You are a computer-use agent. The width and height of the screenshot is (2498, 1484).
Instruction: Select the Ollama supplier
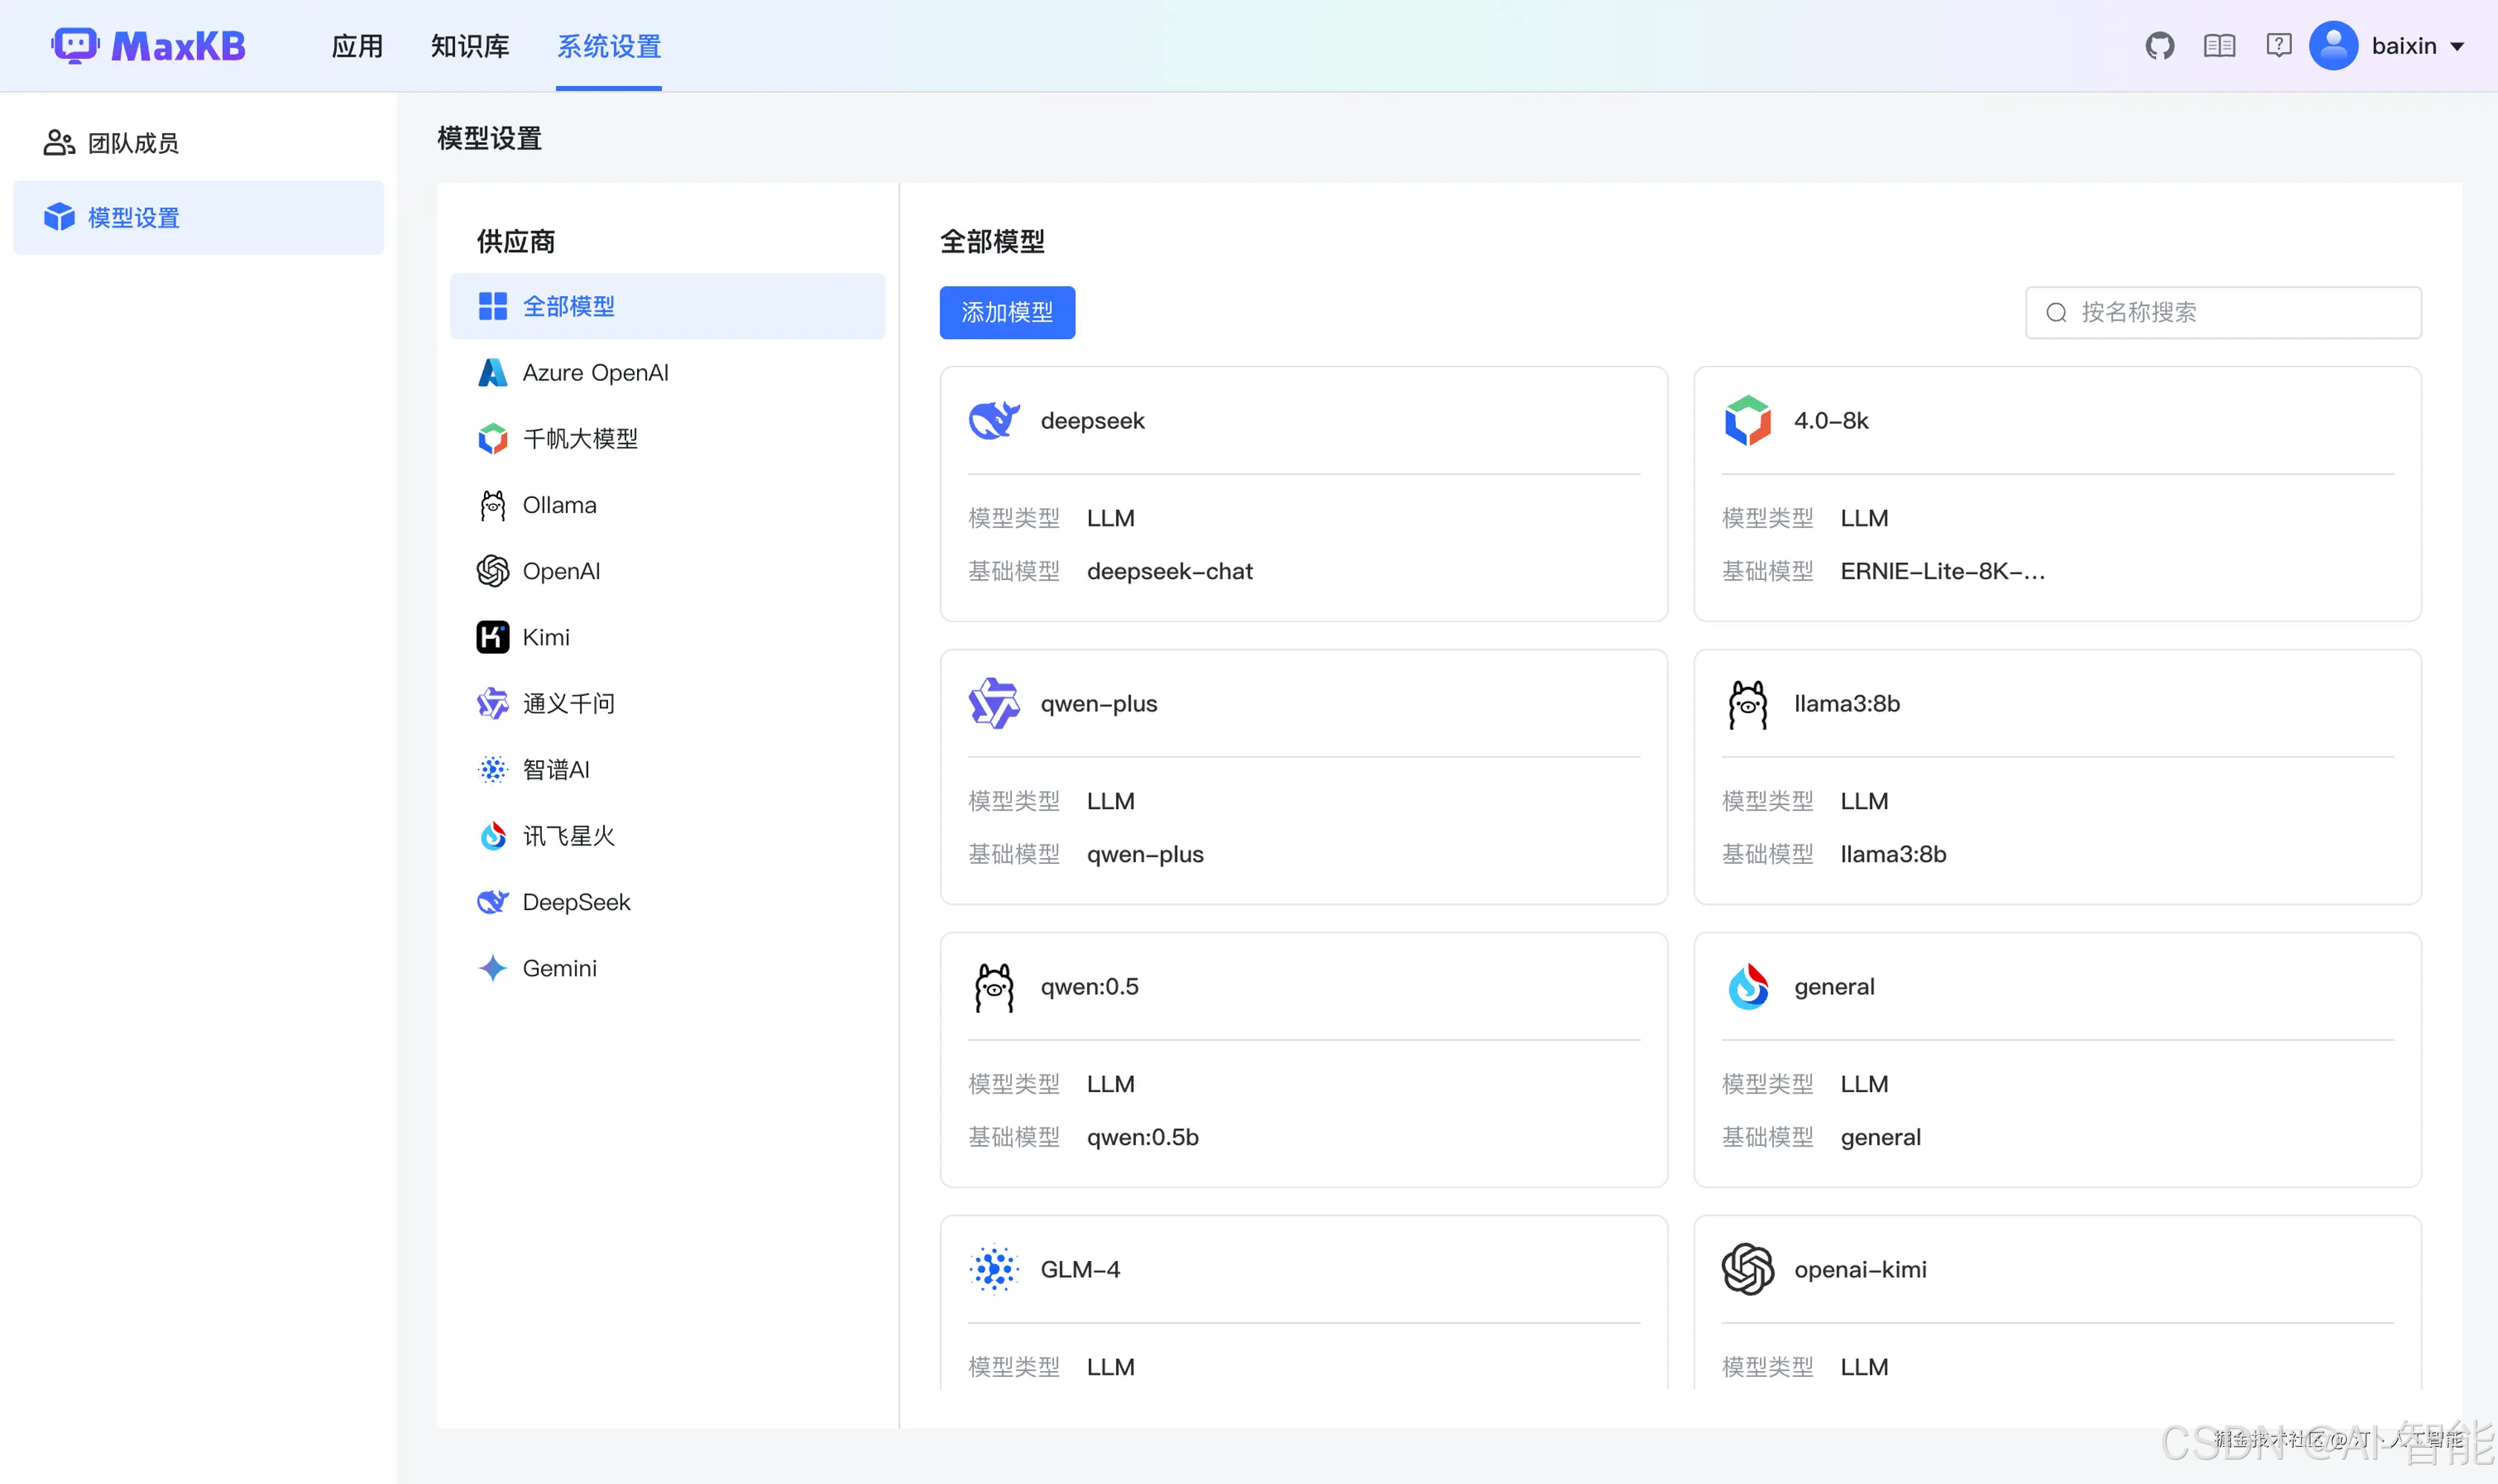pos(559,505)
